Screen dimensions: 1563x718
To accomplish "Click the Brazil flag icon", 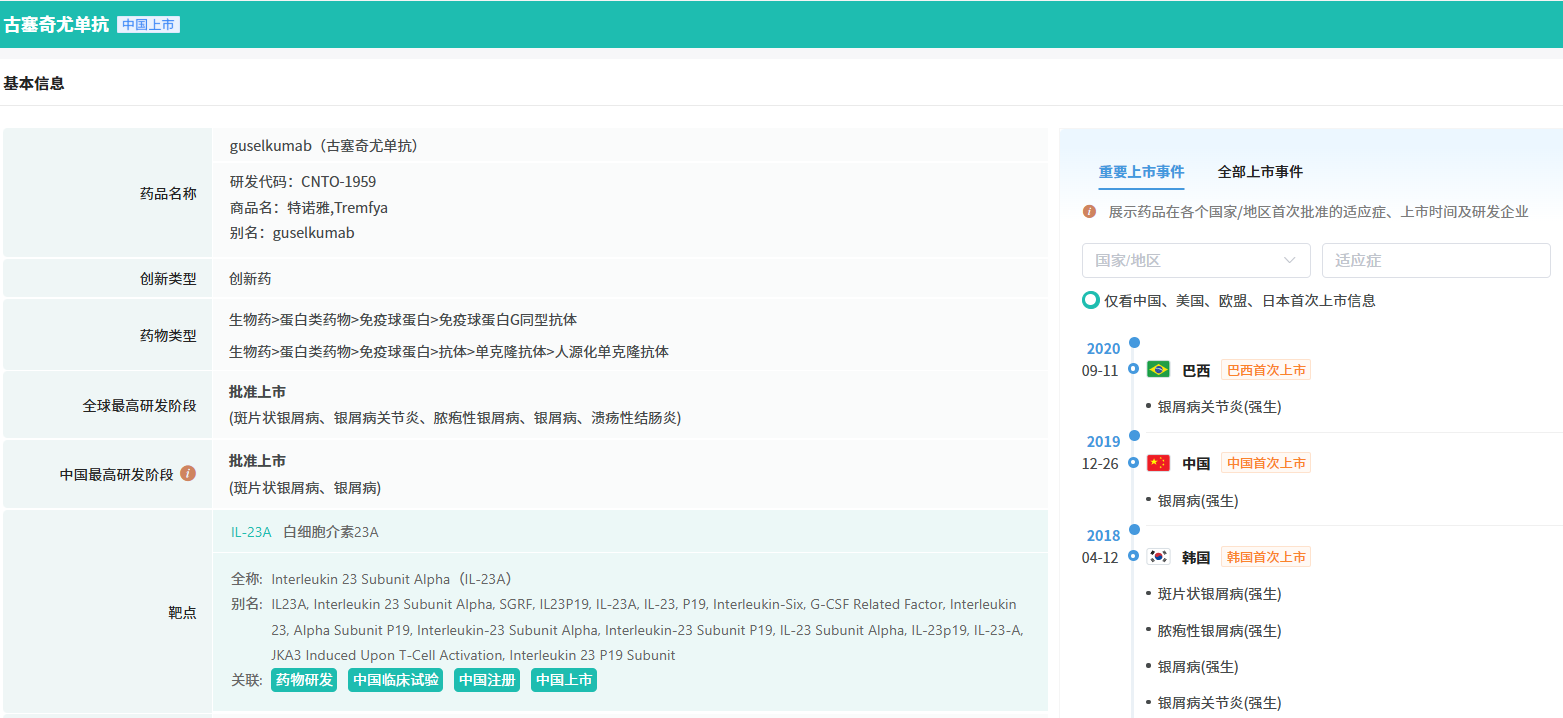I will (x=1158, y=370).
